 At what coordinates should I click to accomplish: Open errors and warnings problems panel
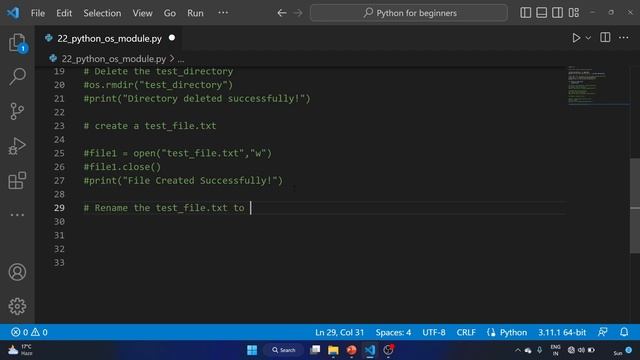[29, 332]
